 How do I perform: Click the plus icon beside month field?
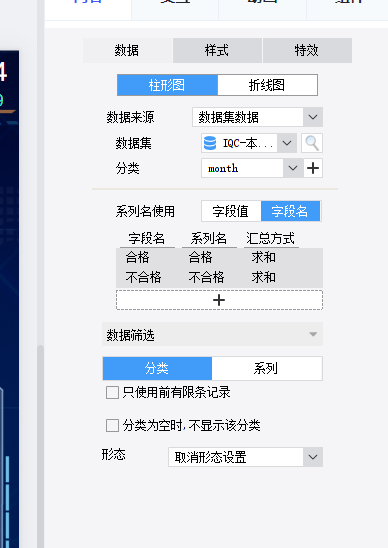pos(313,168)
